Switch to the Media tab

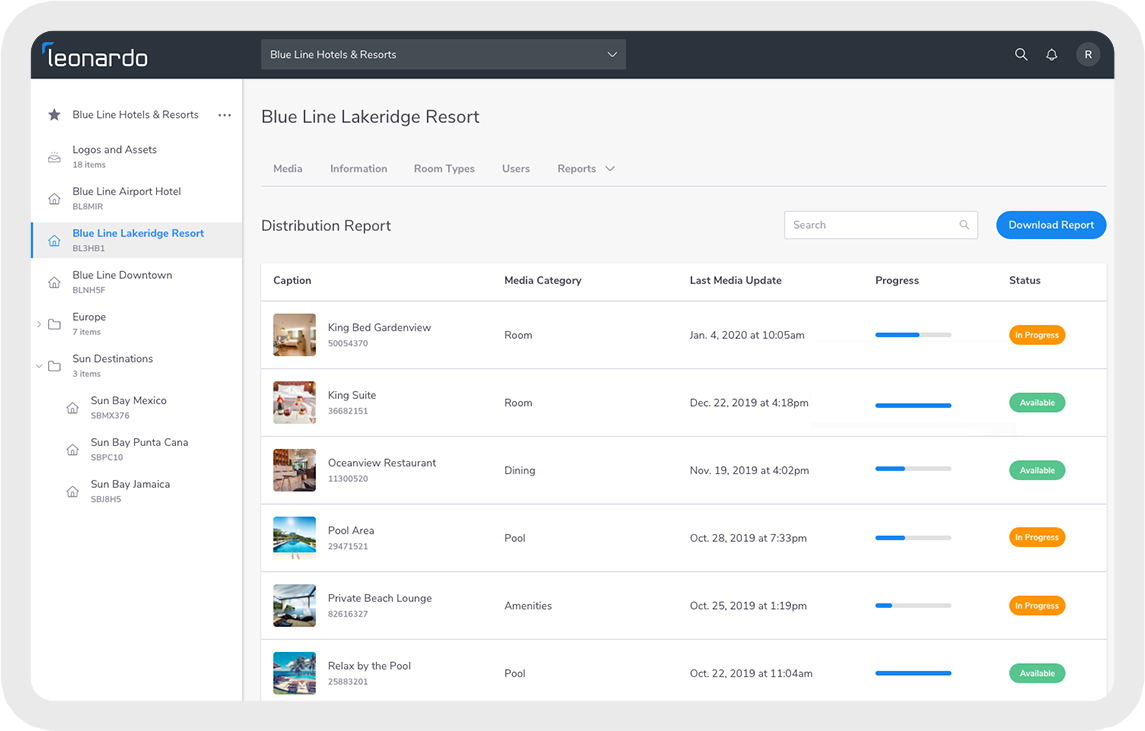tap(288, 169)
